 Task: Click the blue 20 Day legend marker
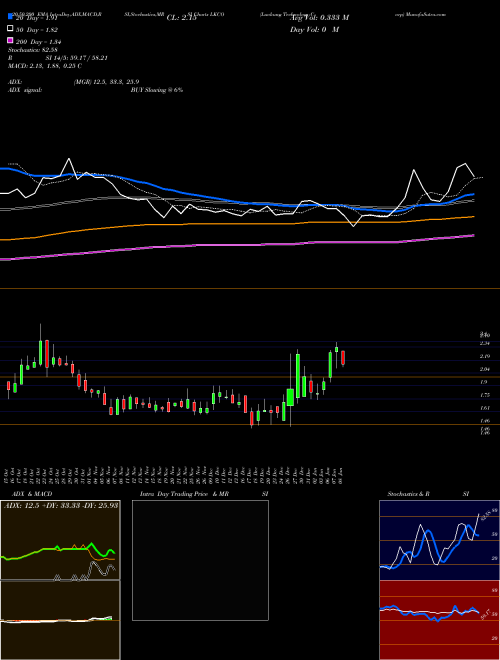[10, 17]
